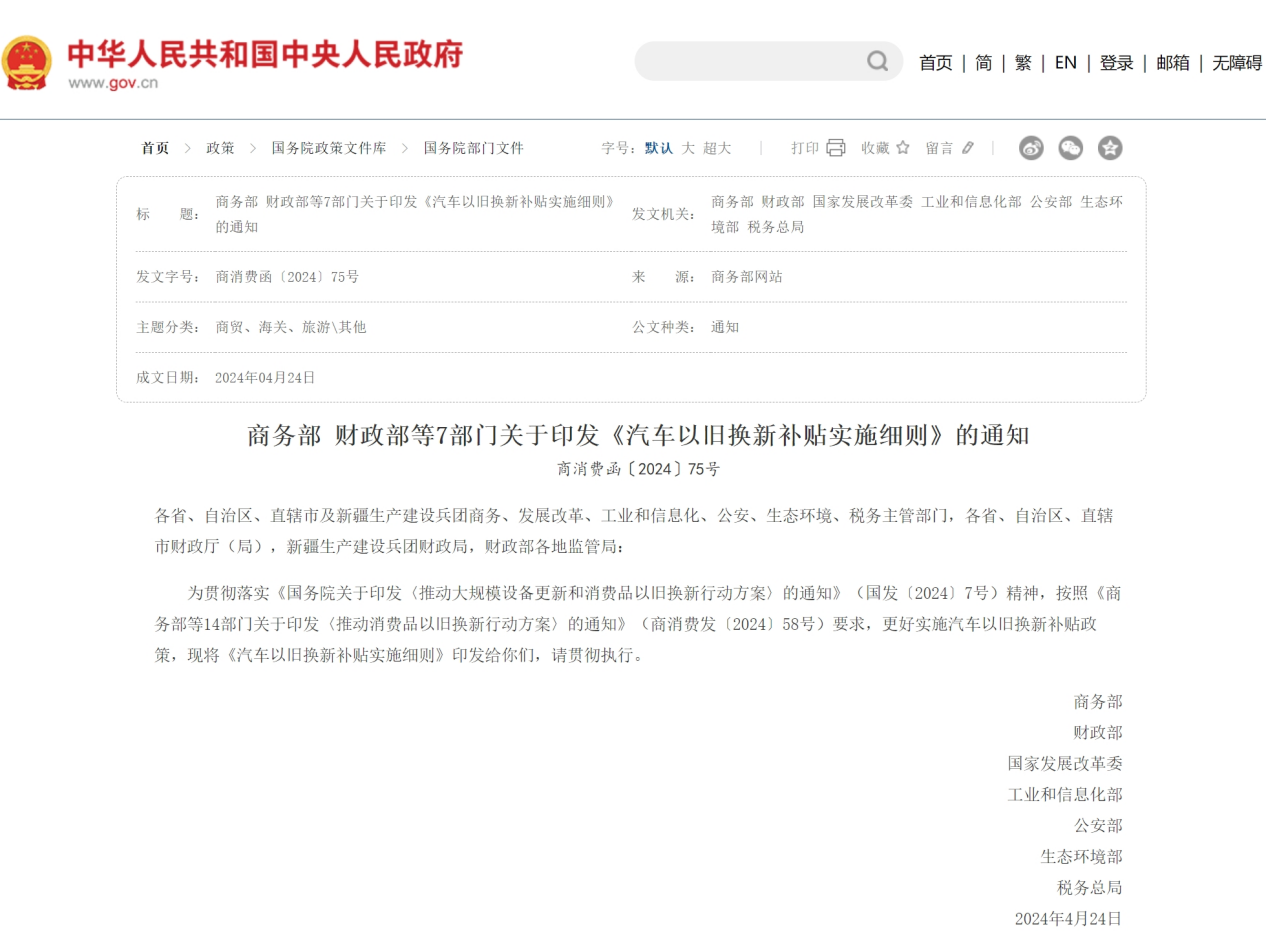Set font size to 超大
The width and height of the screenshot is (1266, 949).
click(717, 148)
